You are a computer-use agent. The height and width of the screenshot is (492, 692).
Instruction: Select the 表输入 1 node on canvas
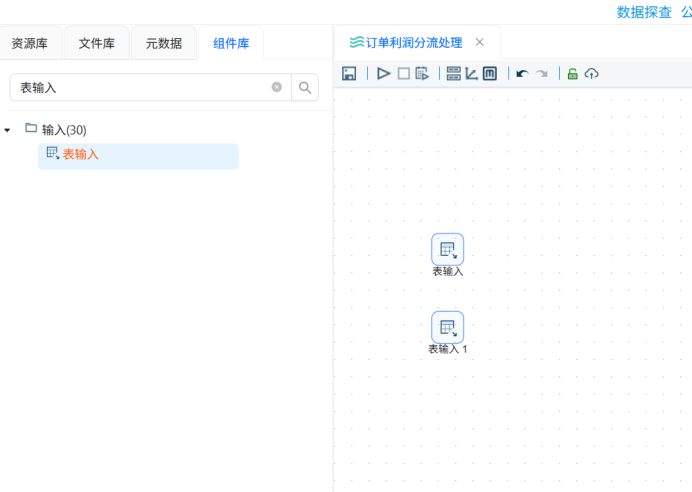(x=448, y=327)
